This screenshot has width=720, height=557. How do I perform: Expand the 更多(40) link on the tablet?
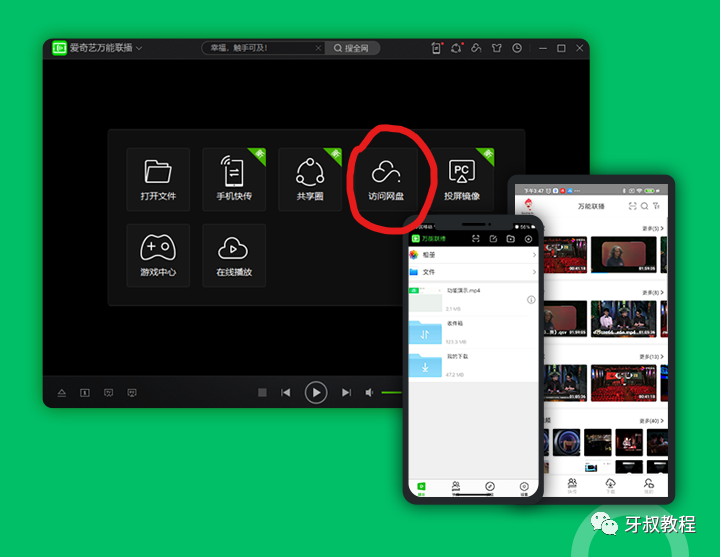651,421
